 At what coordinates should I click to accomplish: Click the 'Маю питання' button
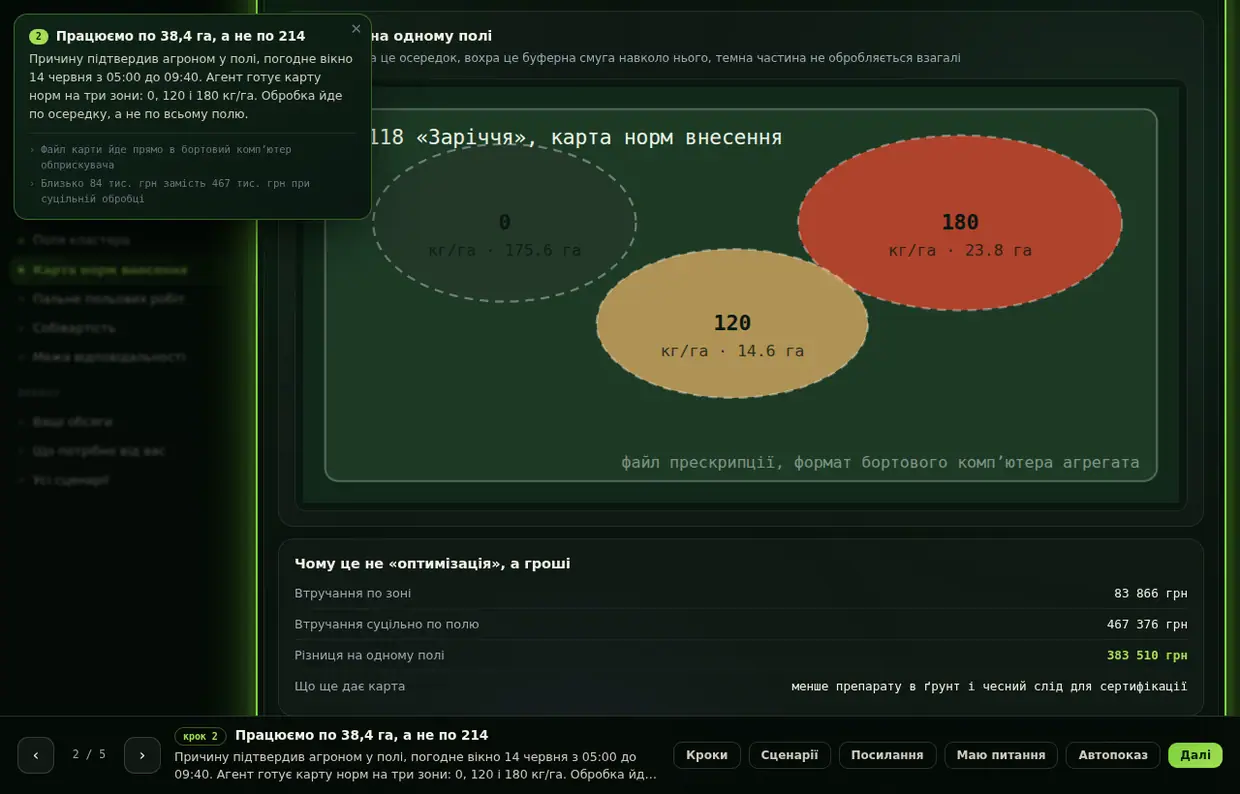pyautogui.click(x=1001, y=755)
